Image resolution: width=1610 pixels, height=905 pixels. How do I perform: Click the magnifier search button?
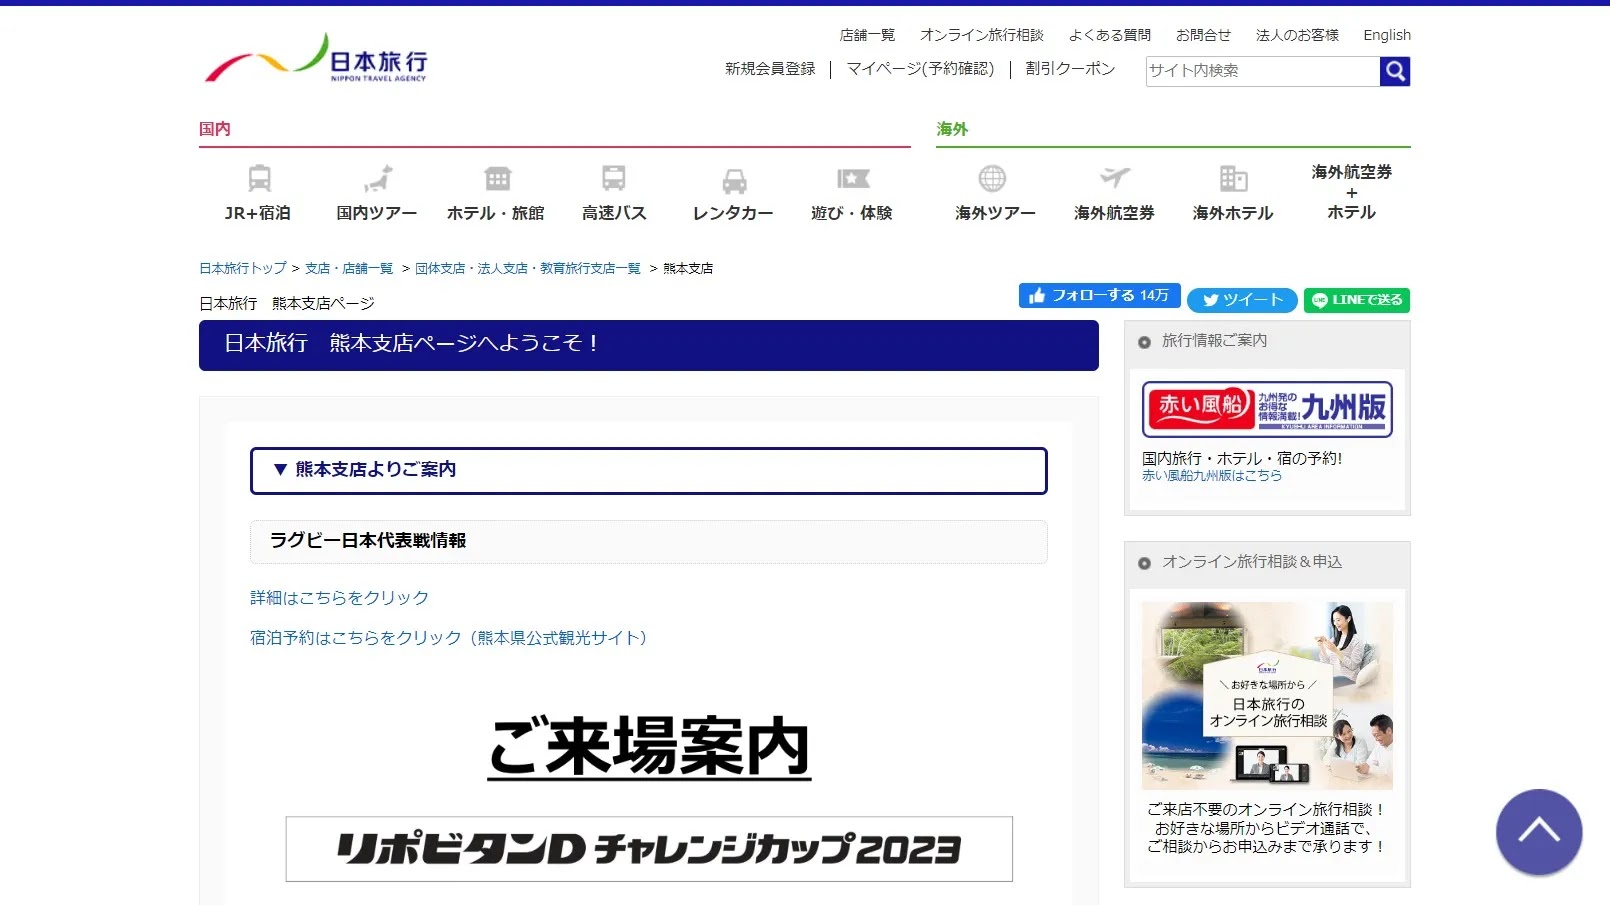coord(1395,71)
